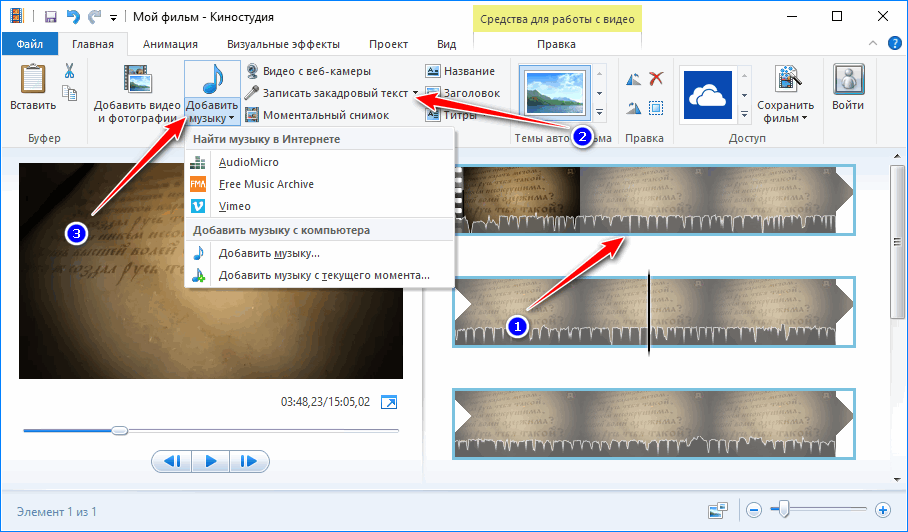Viewport: 908px width, 532px height.
Task: Click the Paste (Вставить) clipboard icon
Action: coord(33,79)
